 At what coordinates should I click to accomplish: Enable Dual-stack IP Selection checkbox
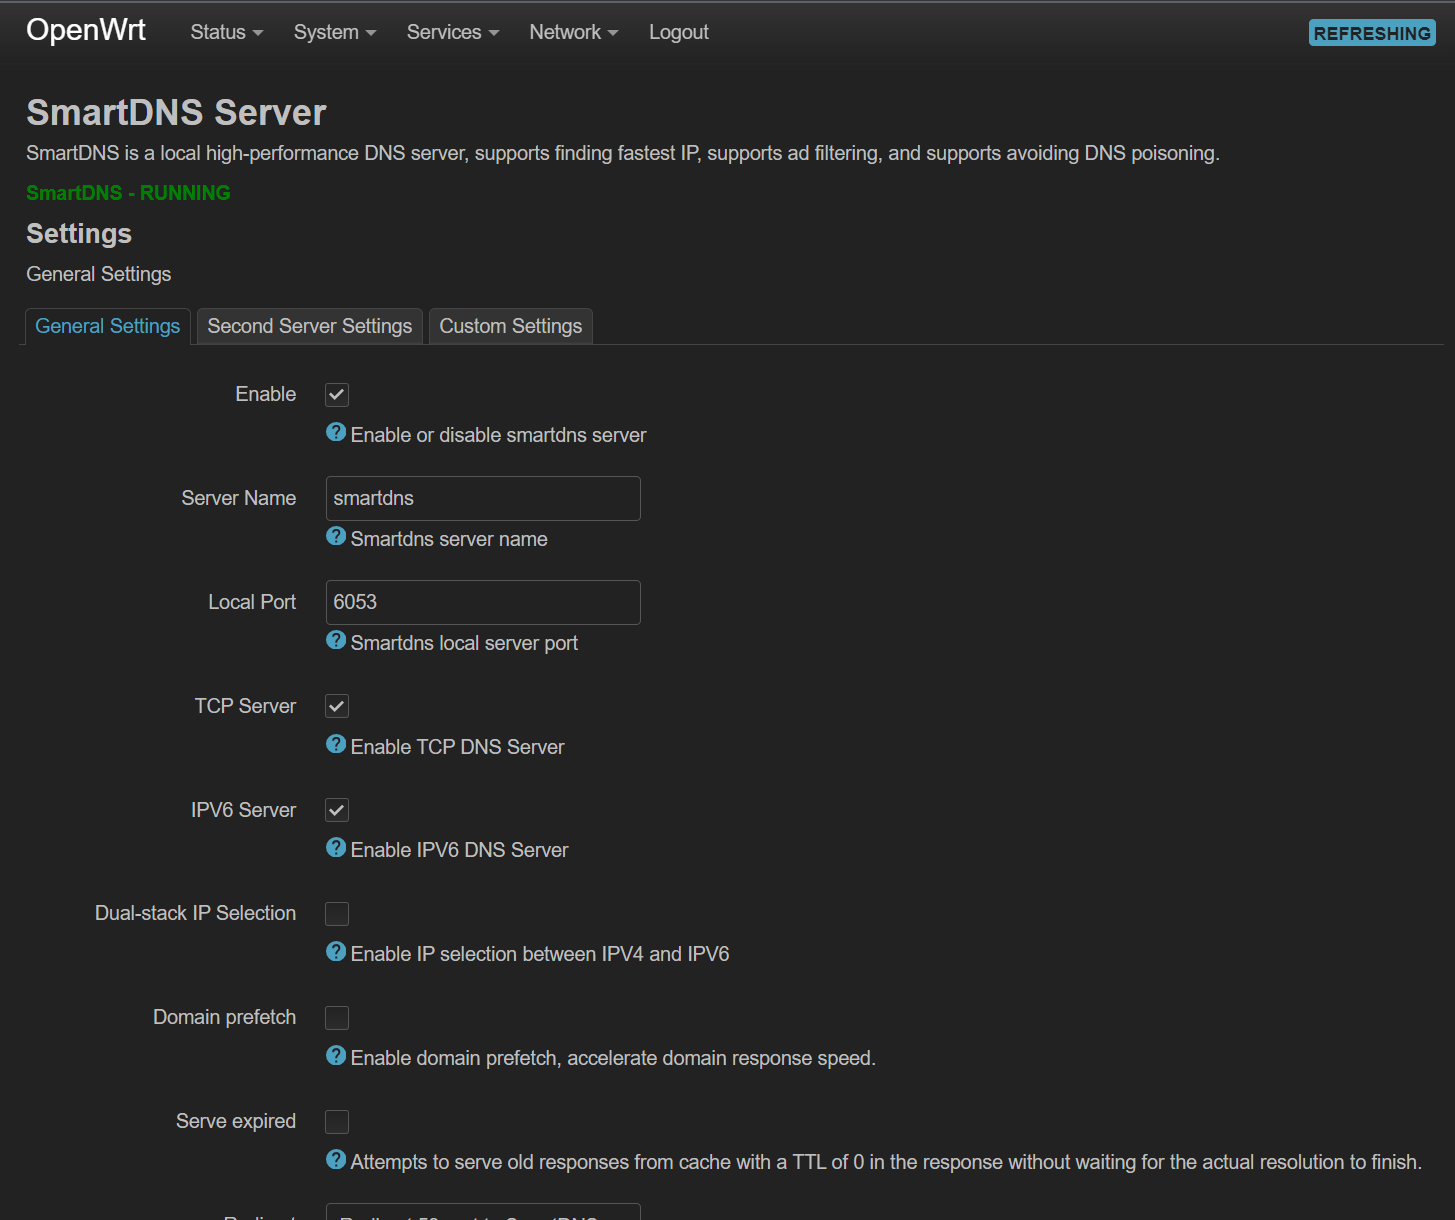(337, 914)
